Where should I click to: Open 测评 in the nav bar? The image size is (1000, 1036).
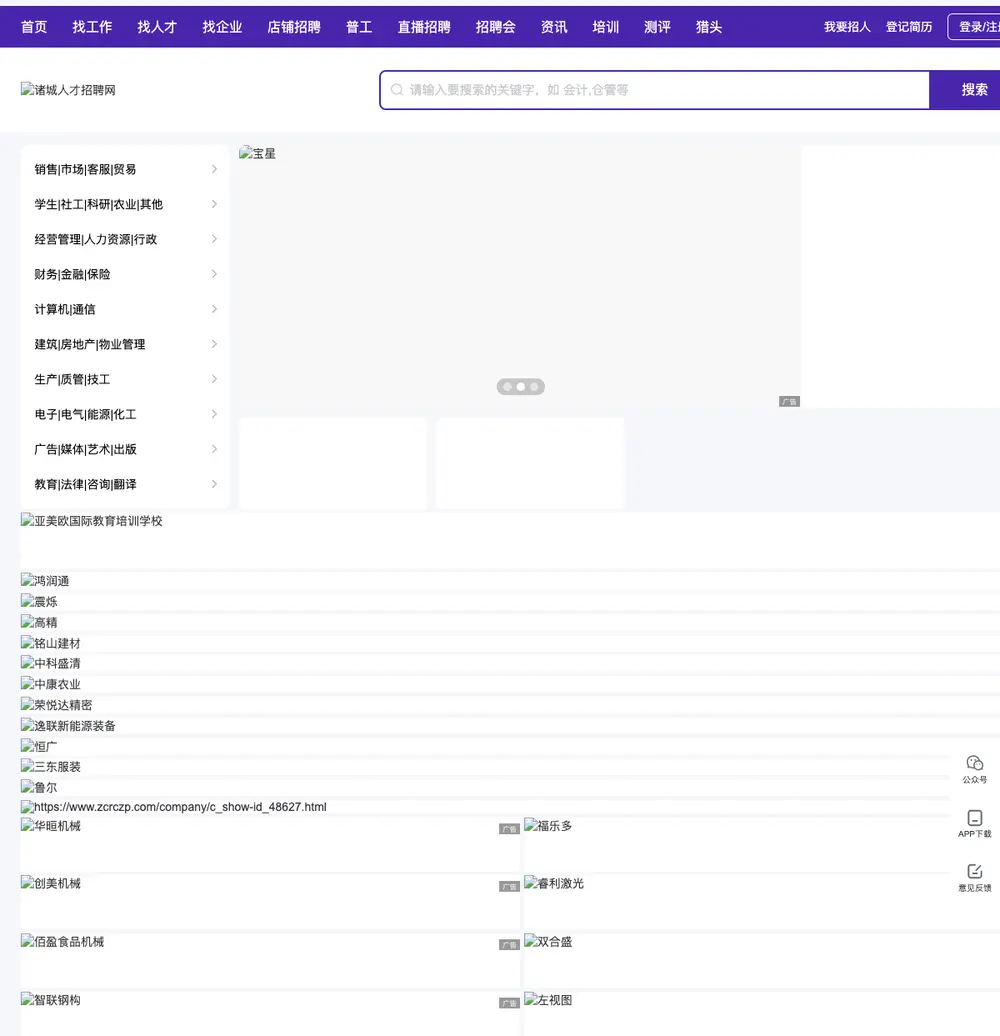click(657, 27)
